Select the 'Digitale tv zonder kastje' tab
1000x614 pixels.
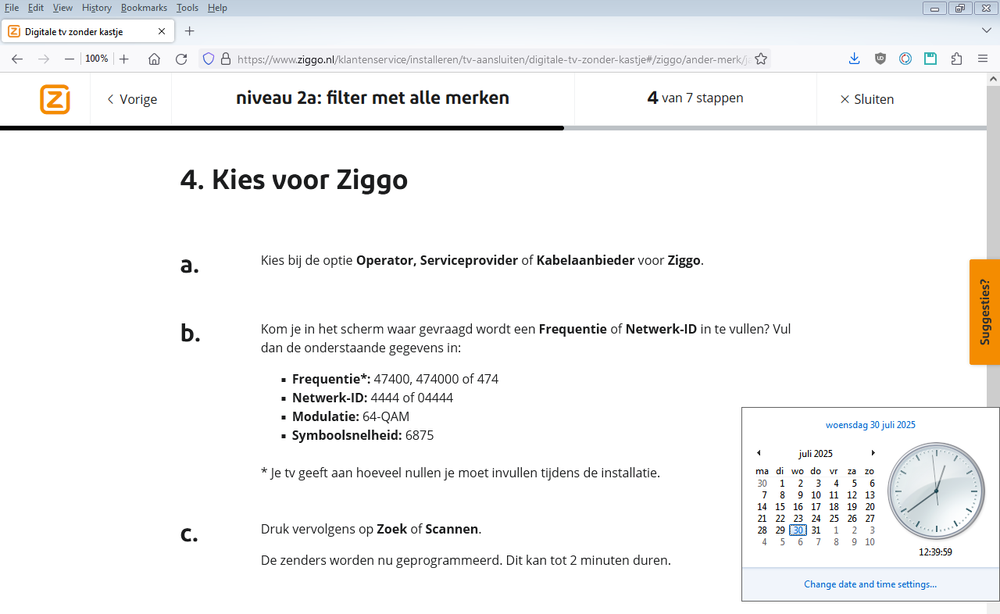pyautogui.click(x=87, y=31)
